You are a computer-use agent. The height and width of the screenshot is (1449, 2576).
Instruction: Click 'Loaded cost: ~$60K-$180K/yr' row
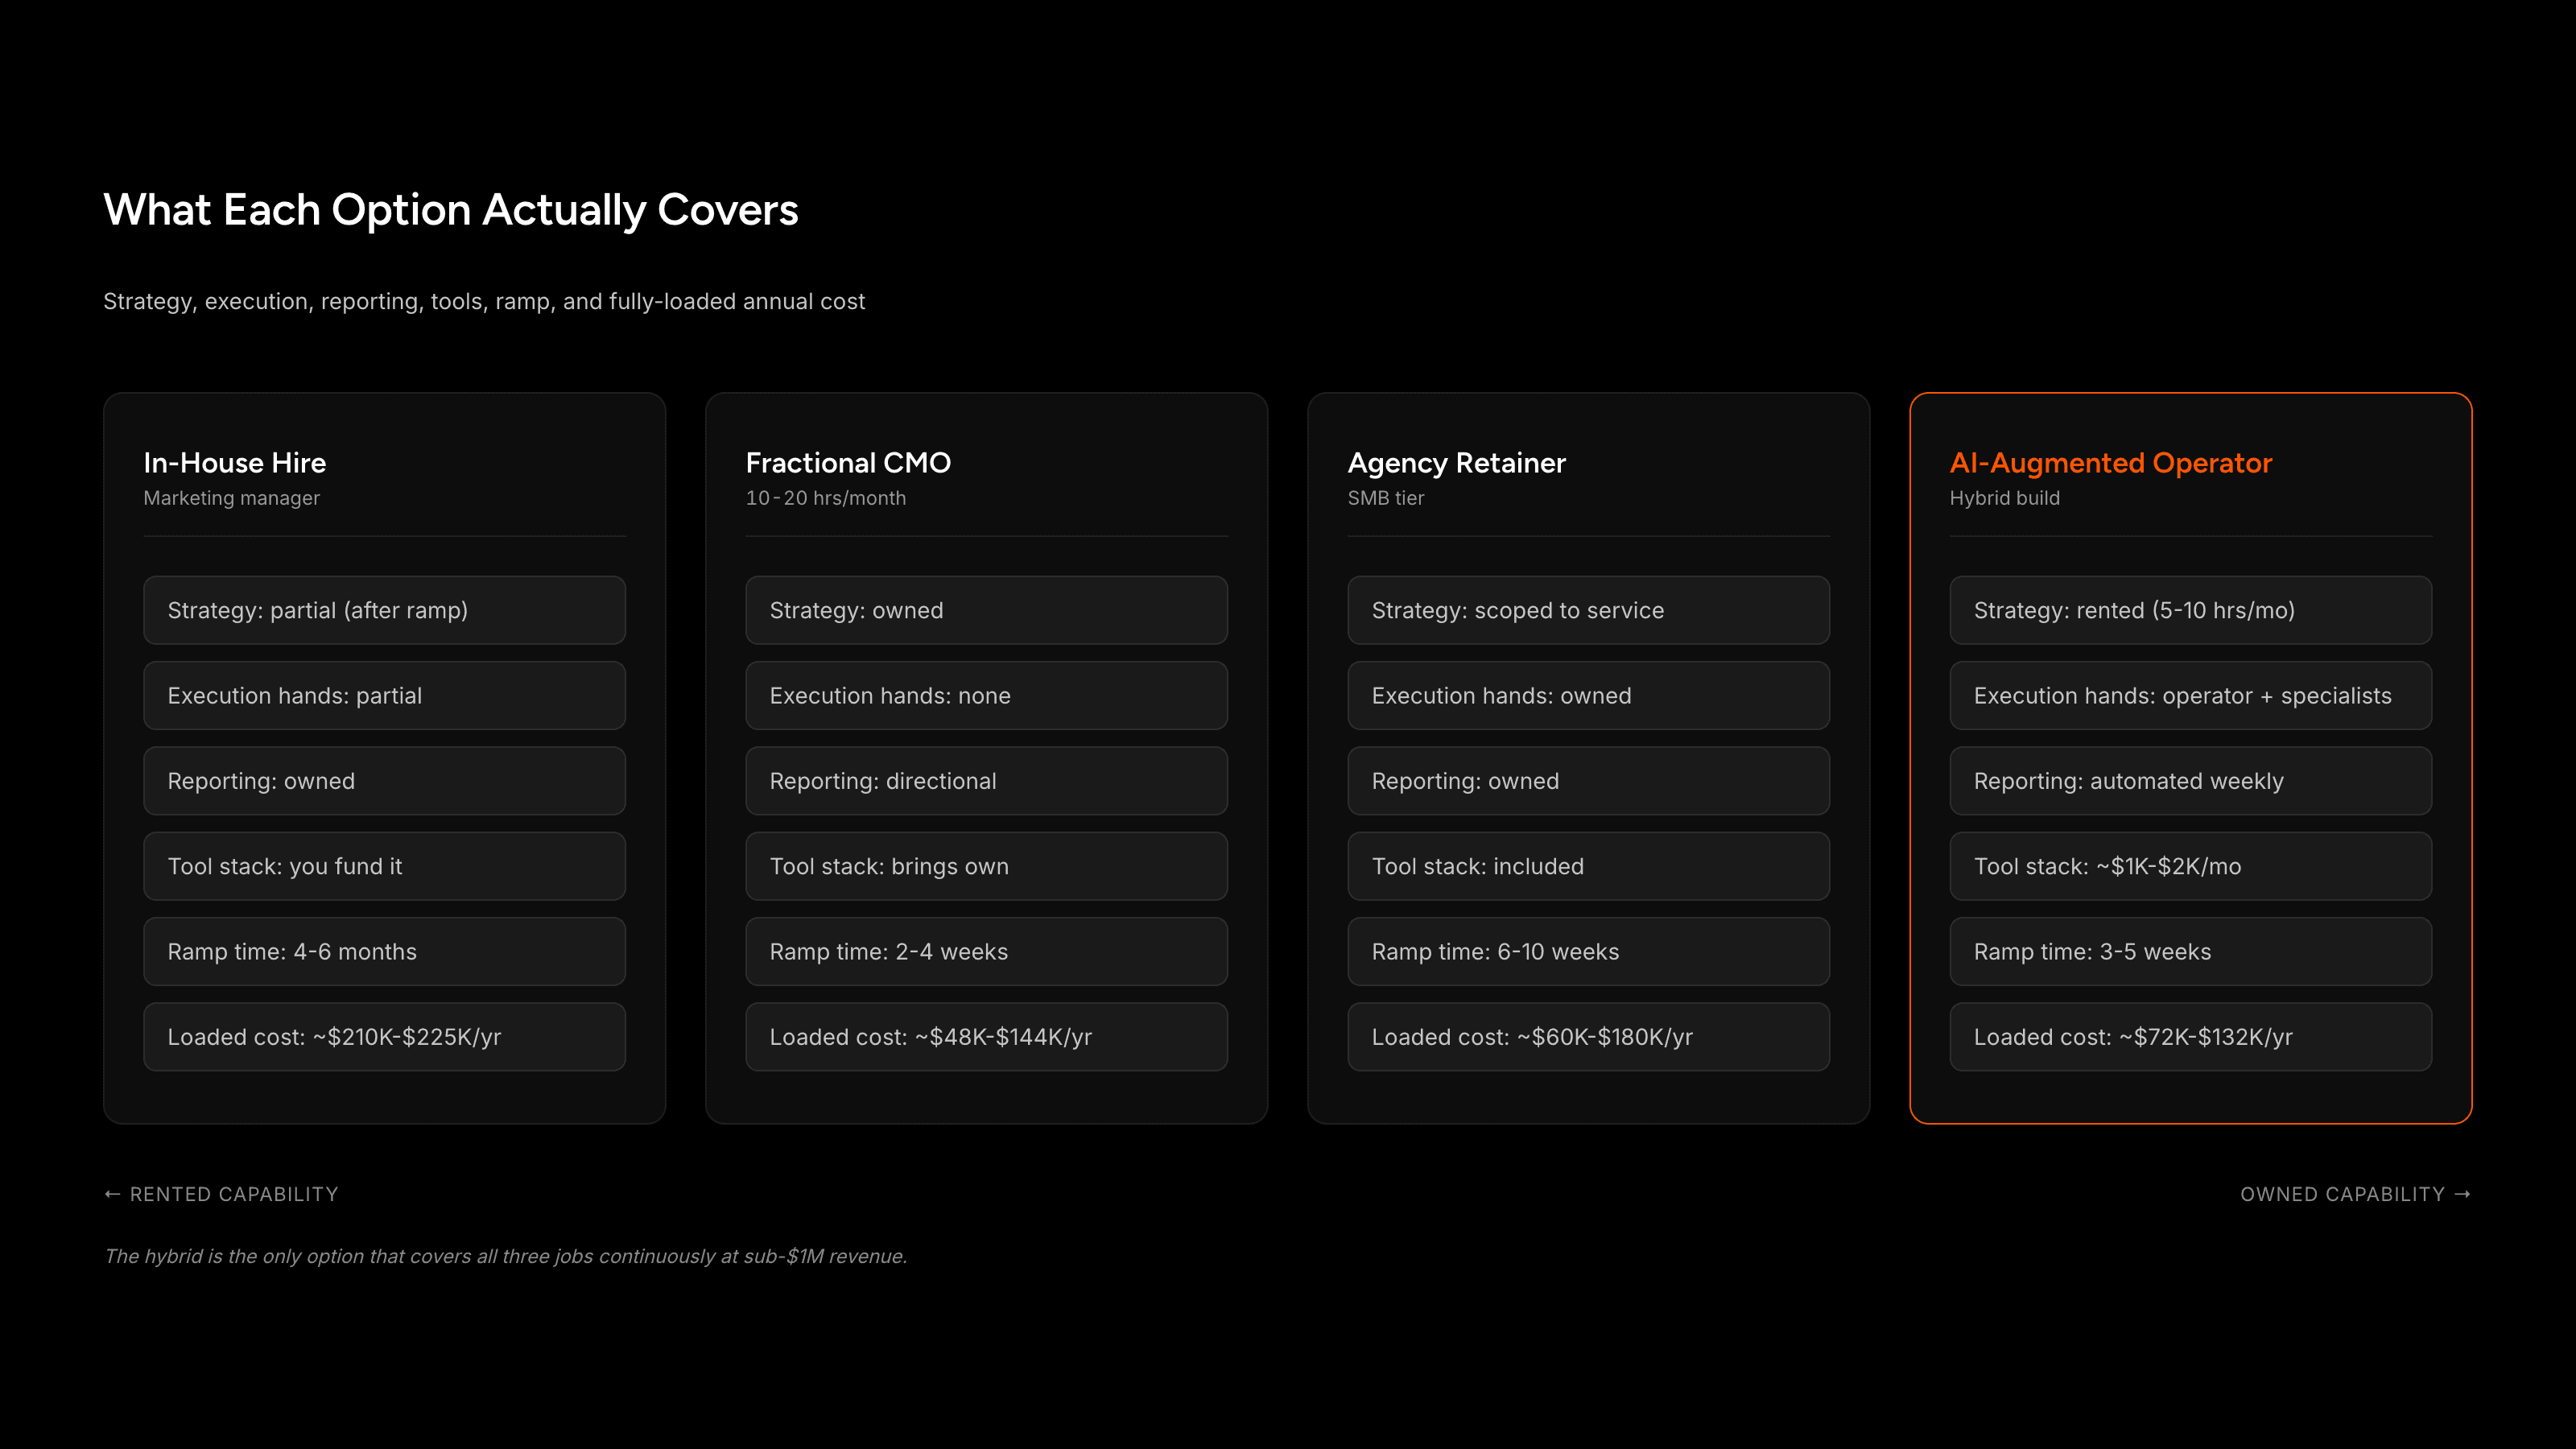click(x=1589, y=1037)
